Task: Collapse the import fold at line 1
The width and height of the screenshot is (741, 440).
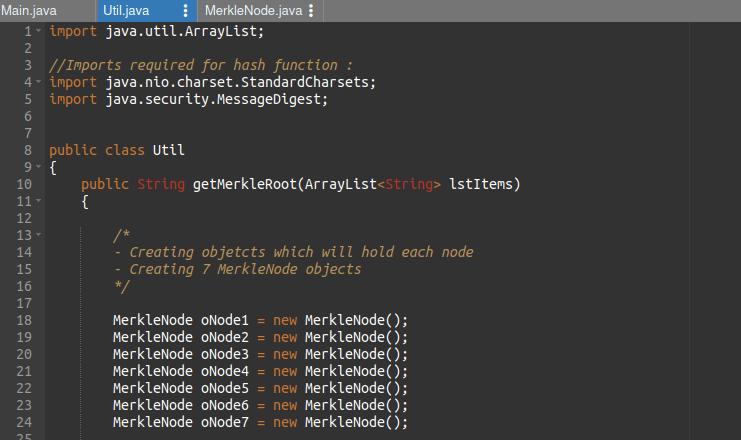Action: [x=40, y=31]
